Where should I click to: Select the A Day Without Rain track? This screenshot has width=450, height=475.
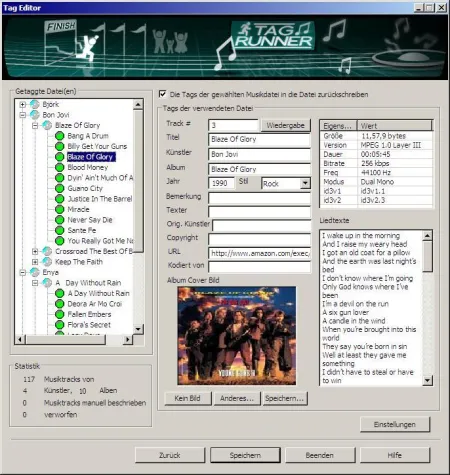point(98,293)
